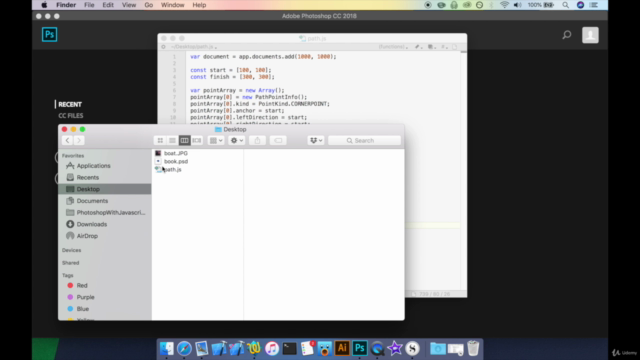Open Terminal from the Dock
Image resolution: width=640 pixels, height=360 pixels.
pyautogui.click(x=290, y=348)
